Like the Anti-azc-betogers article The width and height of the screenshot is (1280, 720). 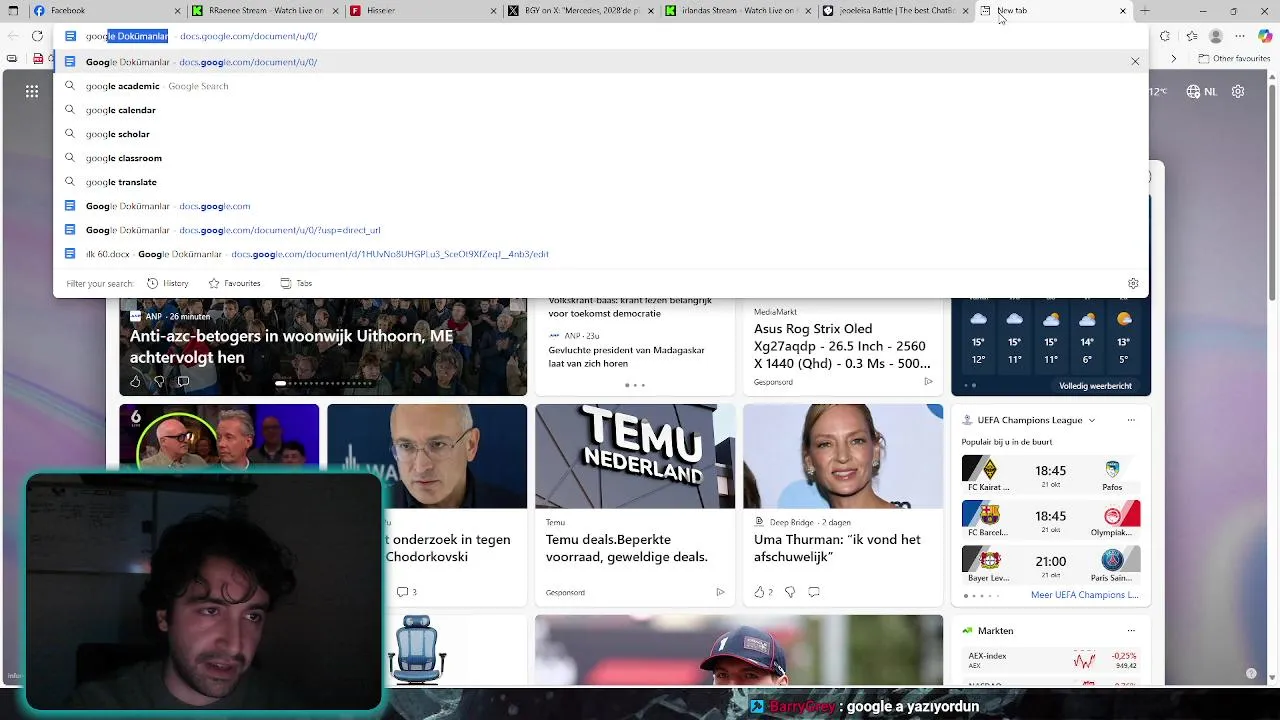[135, 381]
